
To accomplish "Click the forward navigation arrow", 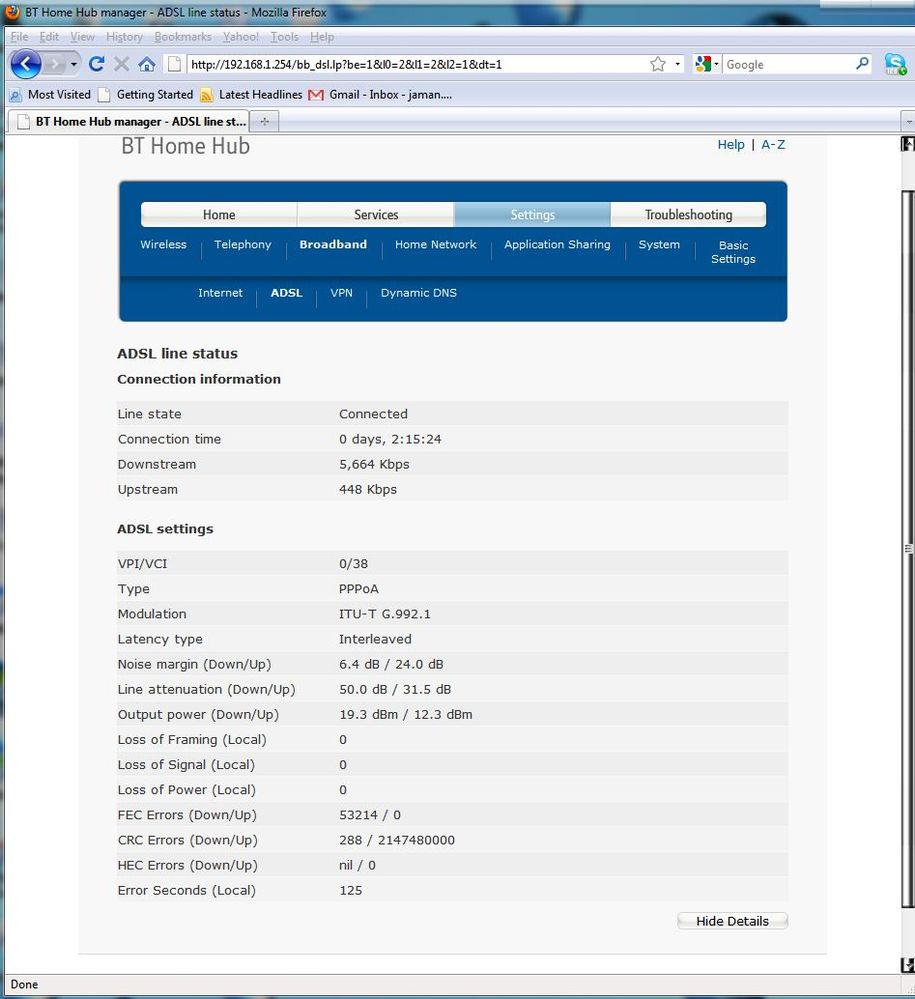I will click(56, 64).
